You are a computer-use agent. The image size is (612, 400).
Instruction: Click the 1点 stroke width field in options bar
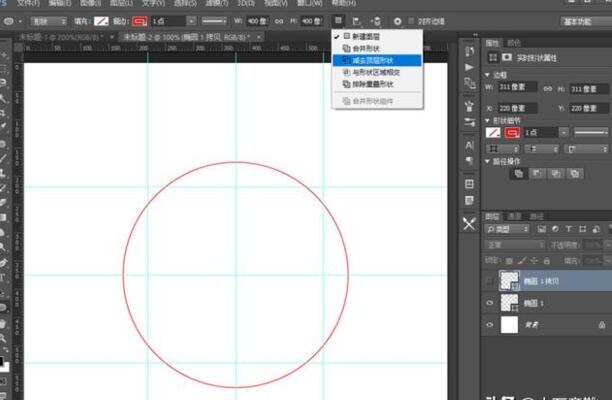coord(168,21)
